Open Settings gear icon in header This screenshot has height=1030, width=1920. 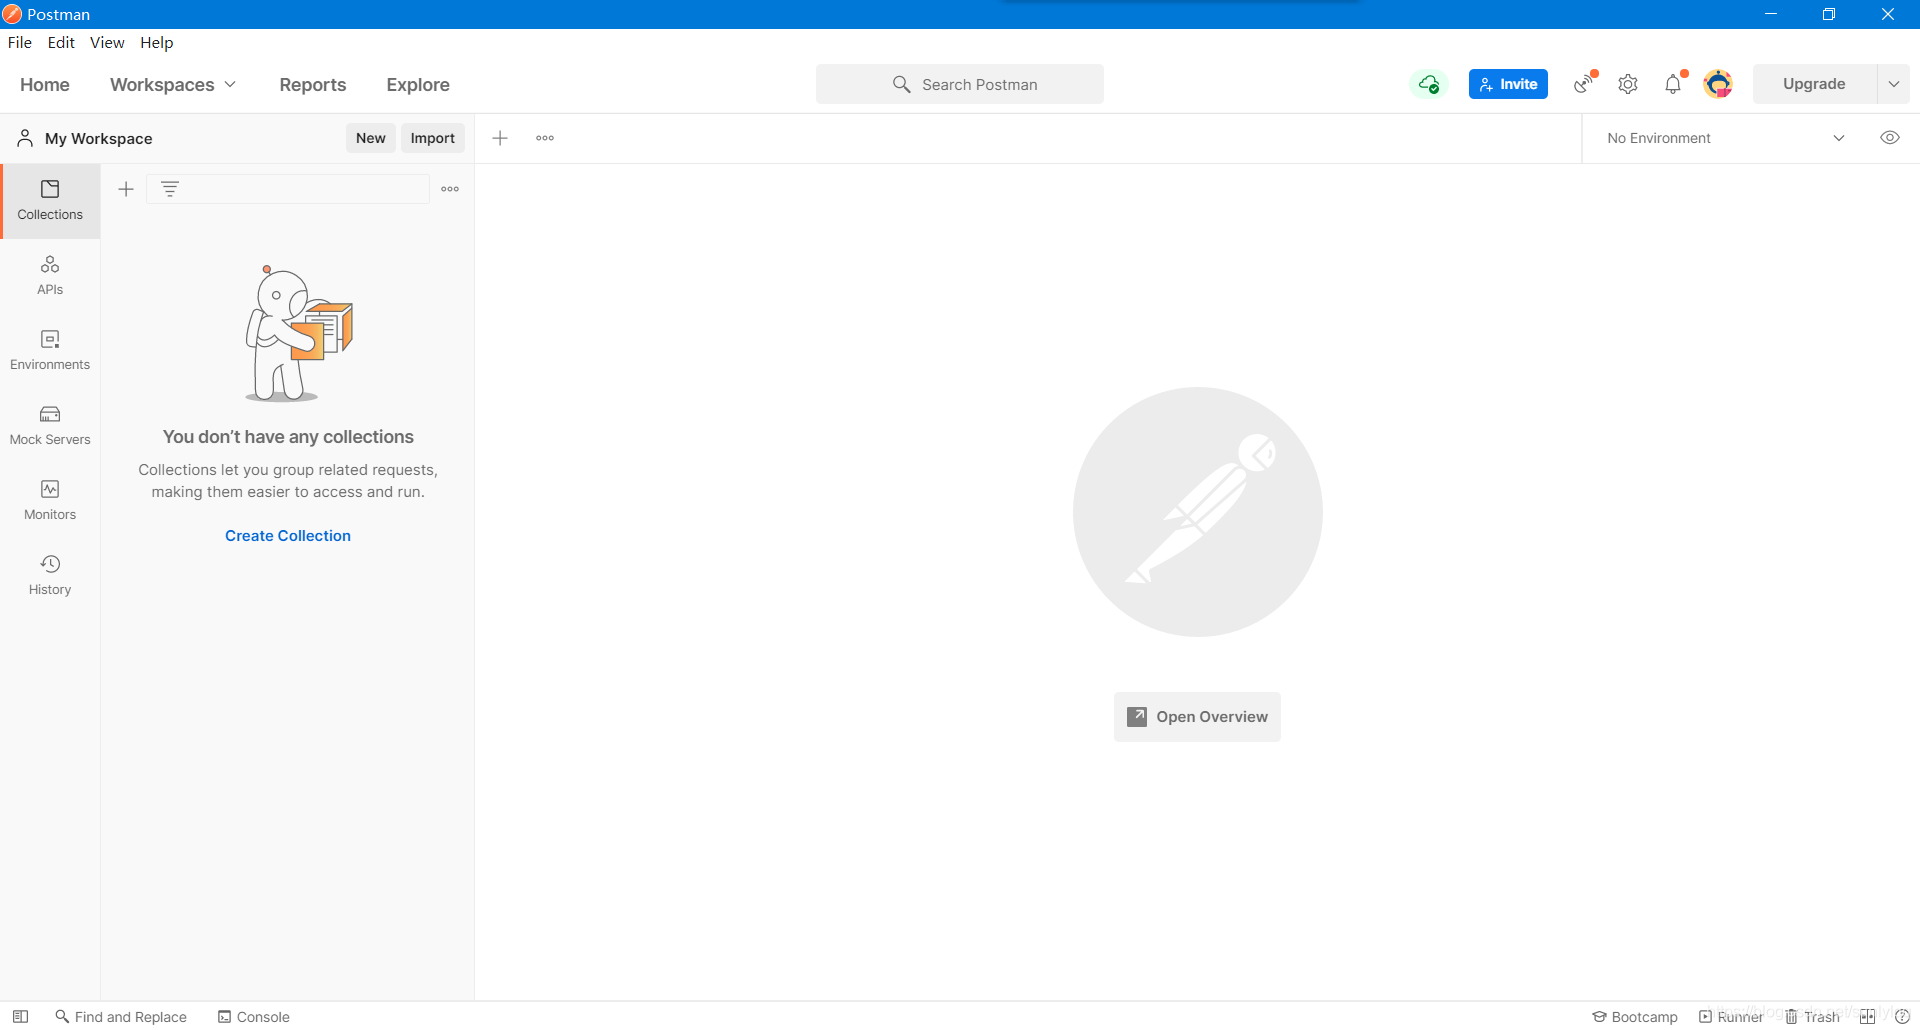pyautogui.click(x=1628, y=84)
